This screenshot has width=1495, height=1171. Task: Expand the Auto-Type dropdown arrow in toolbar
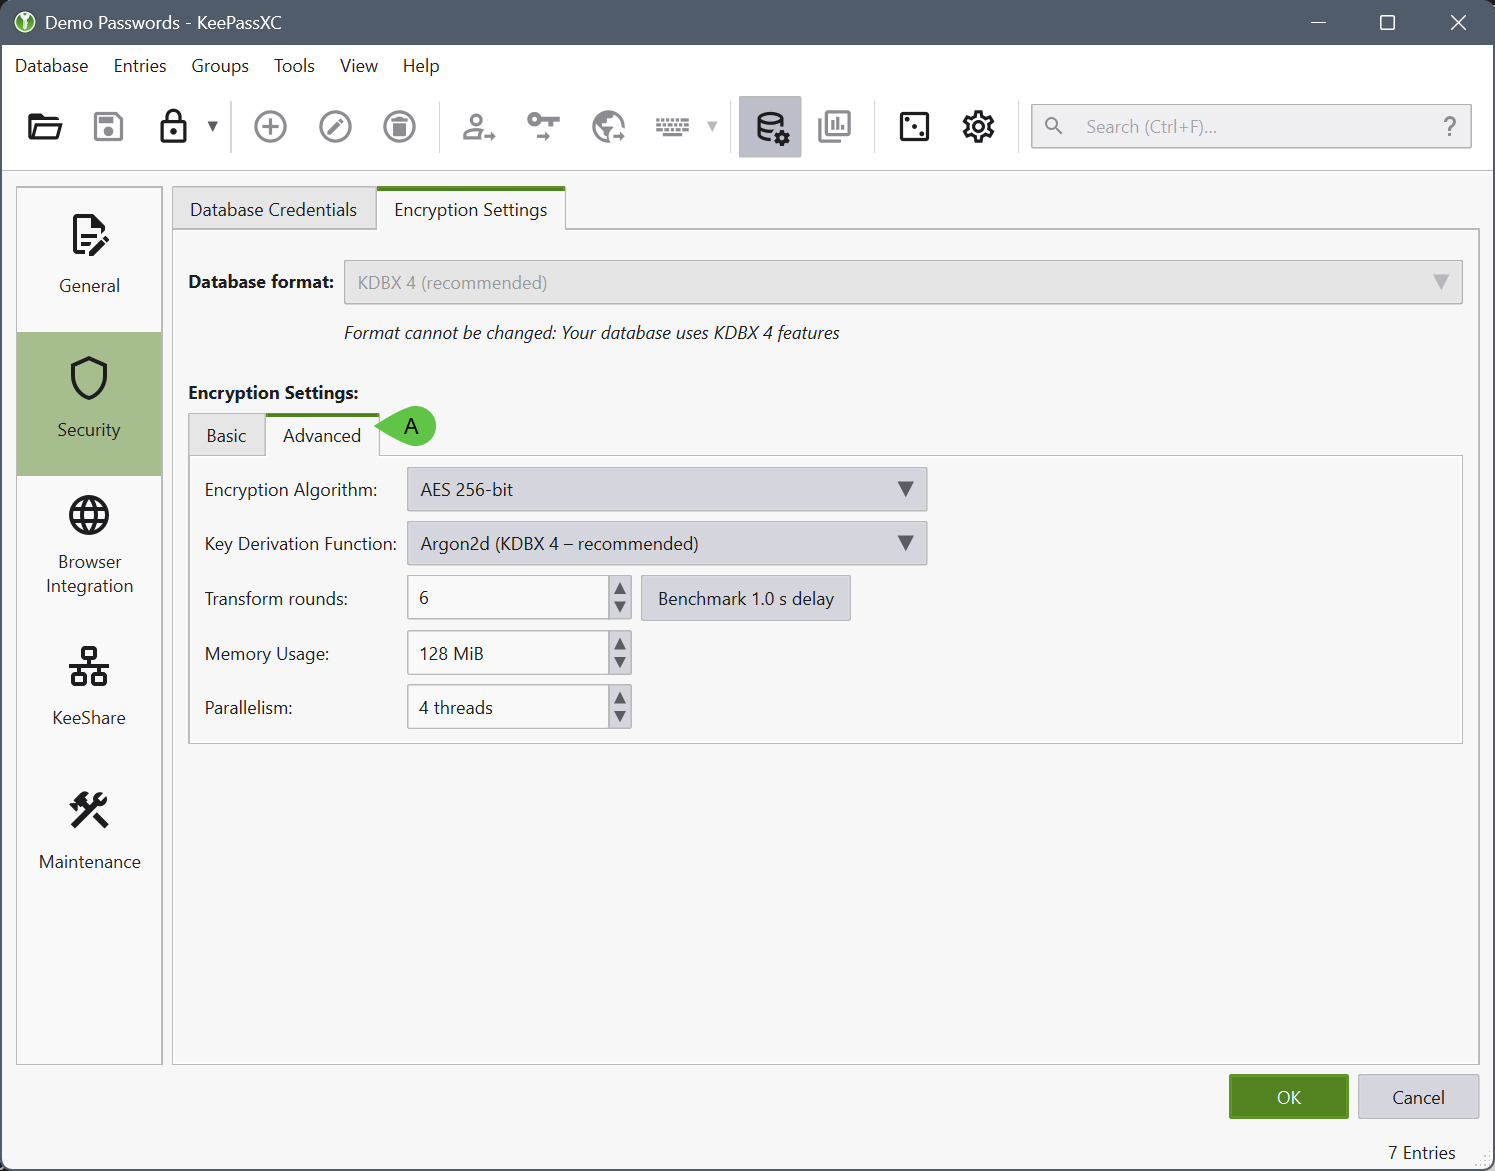[712, 127]
